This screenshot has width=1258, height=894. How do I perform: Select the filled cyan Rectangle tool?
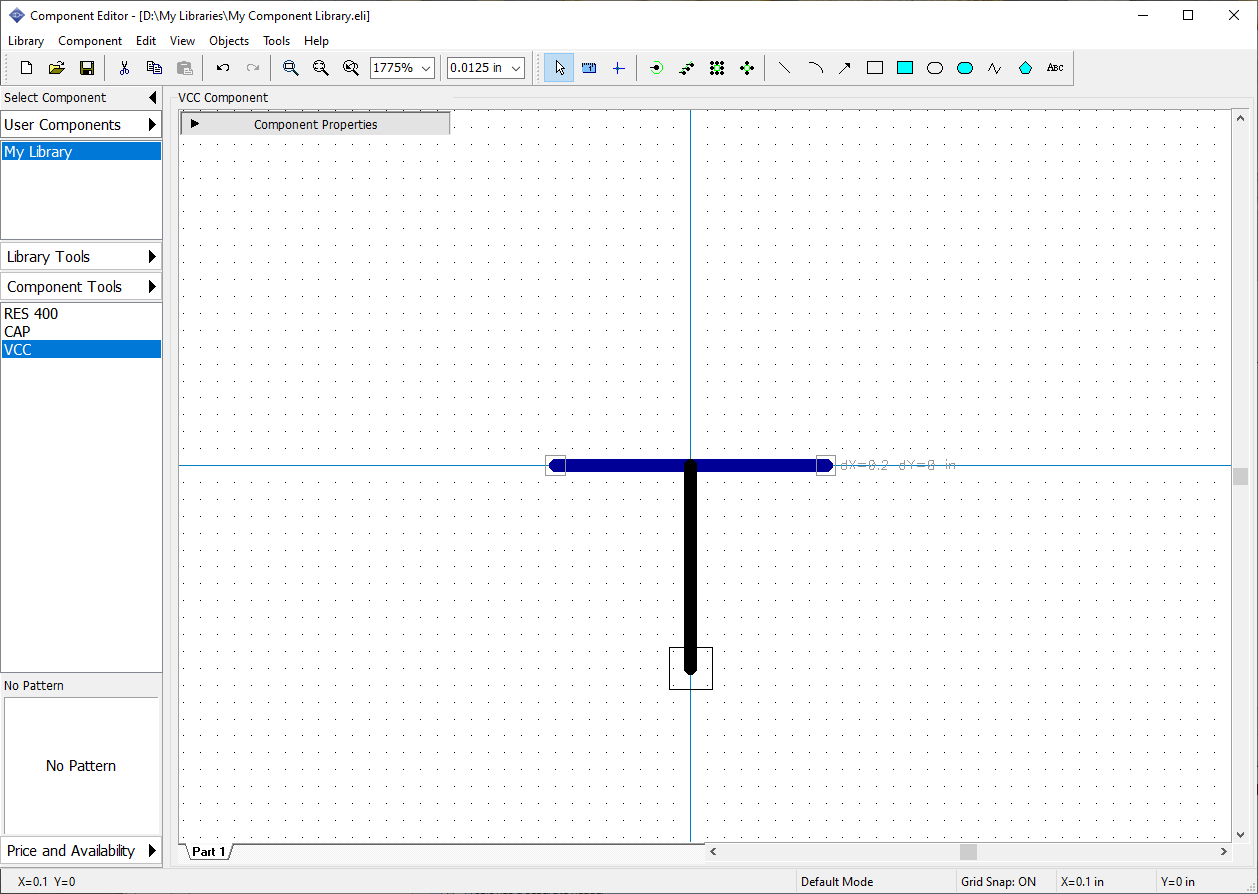905,68
